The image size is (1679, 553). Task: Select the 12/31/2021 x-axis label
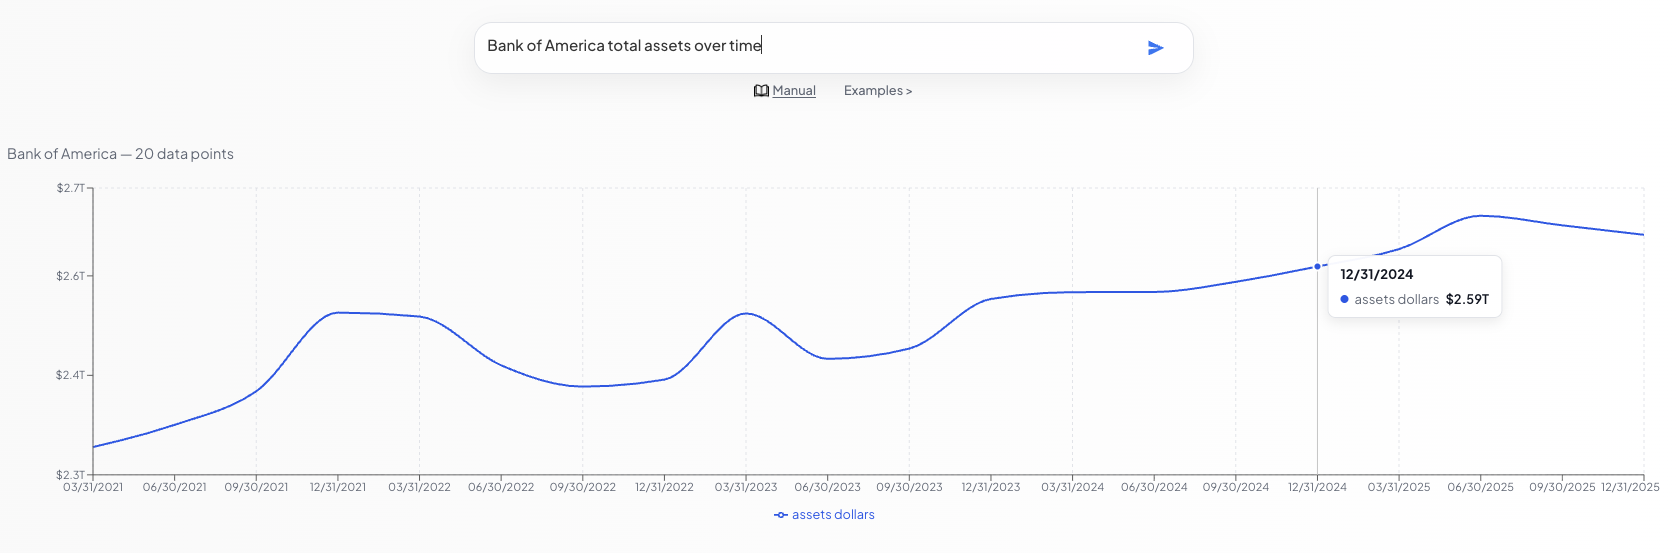tap(338, 488)
